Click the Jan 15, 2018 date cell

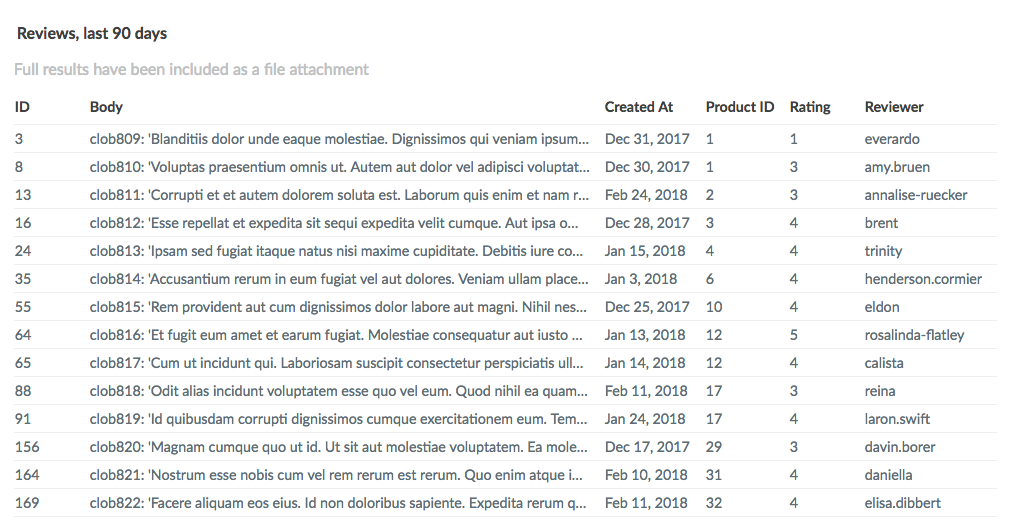tap(645, 251)
